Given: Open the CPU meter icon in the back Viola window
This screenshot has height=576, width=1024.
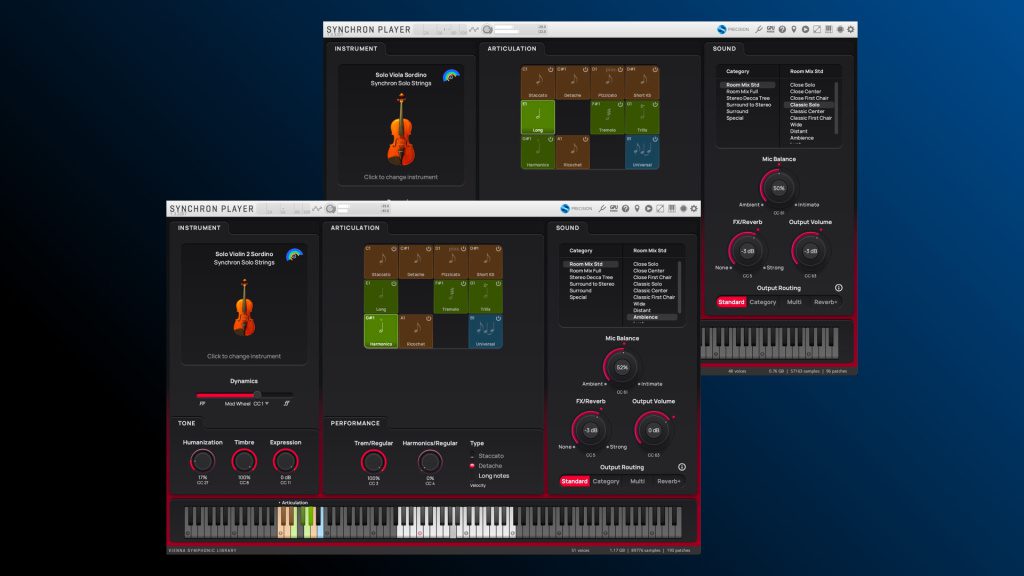Looking at the screenshot, I should pyautogui.click(x=771, y=29).
